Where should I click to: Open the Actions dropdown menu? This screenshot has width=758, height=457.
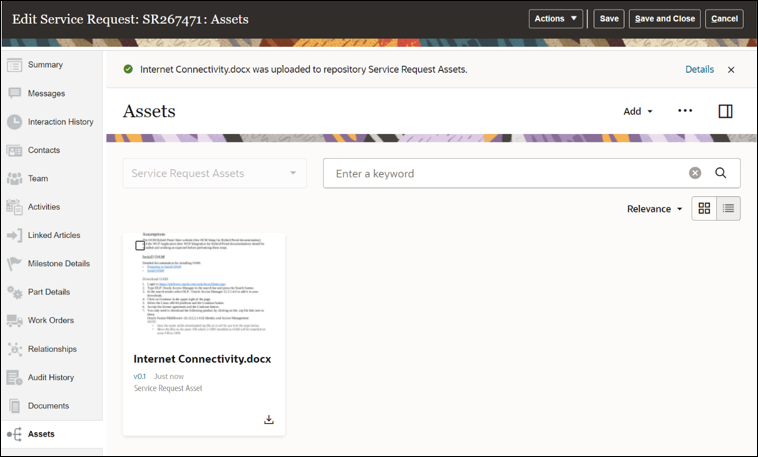click(x=555, y=19)
